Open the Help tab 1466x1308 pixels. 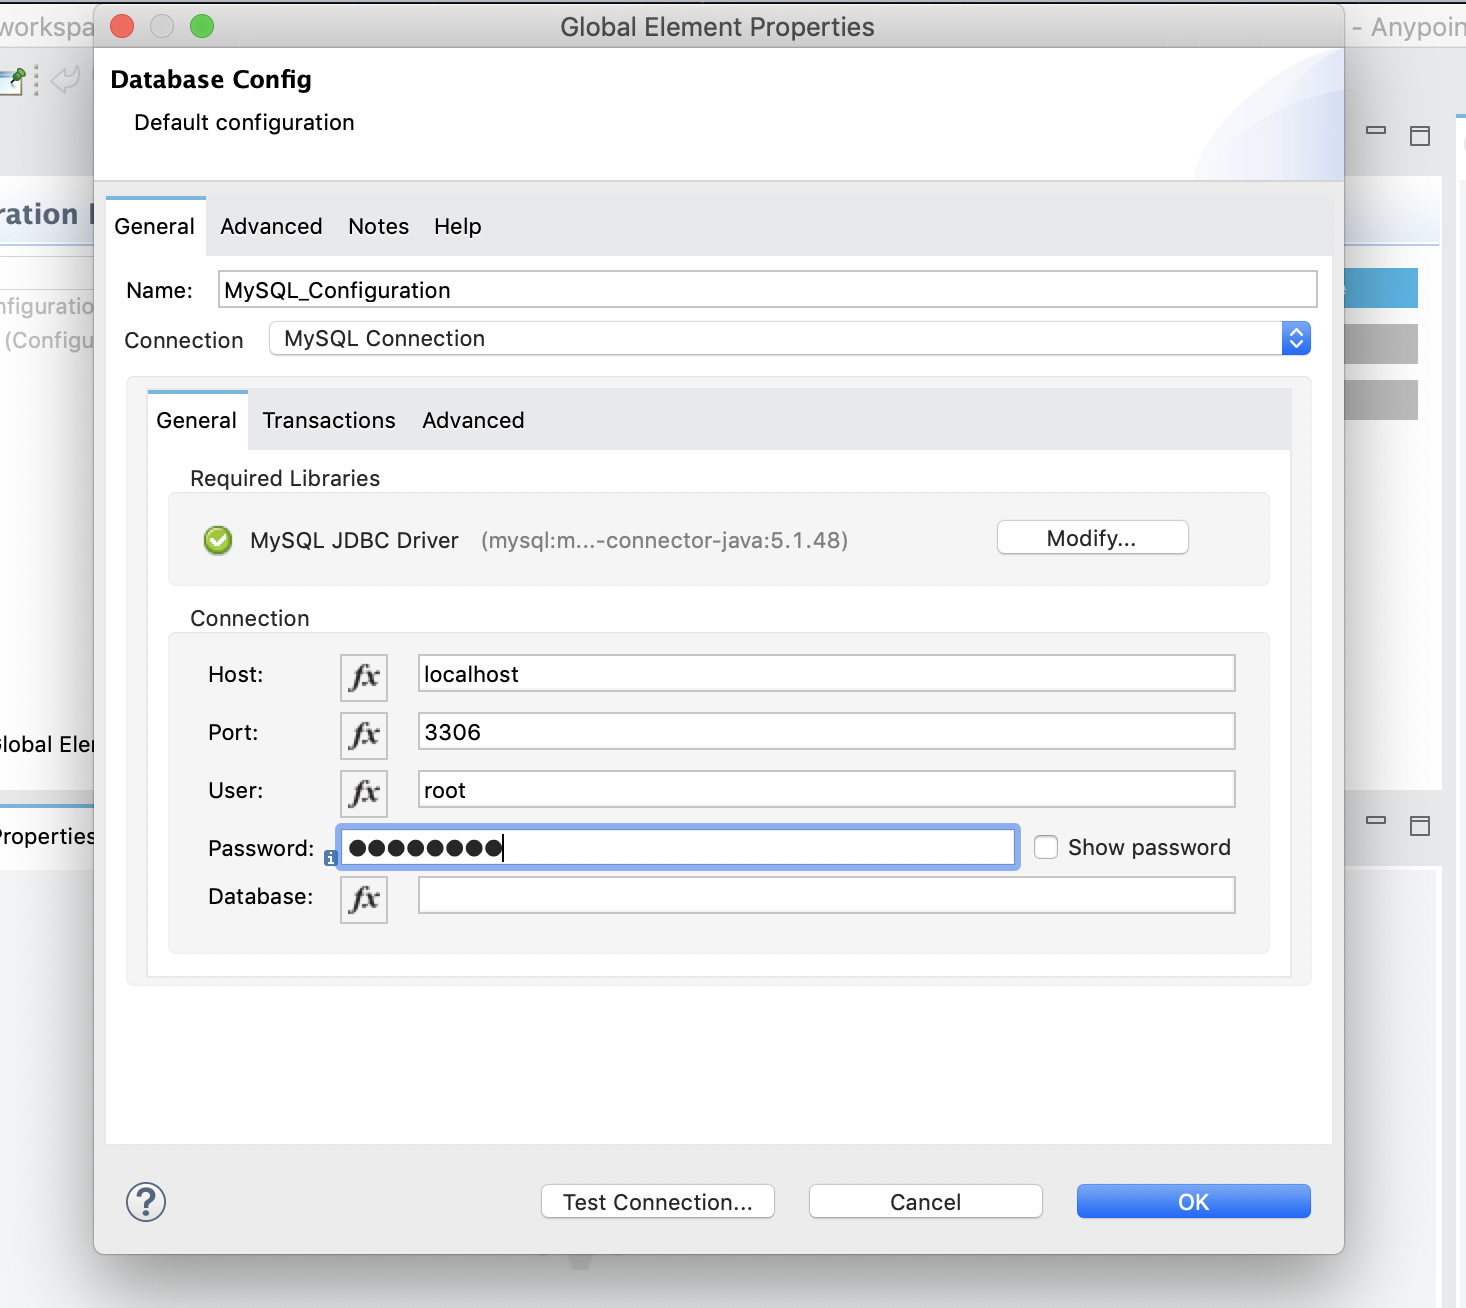coord(457,227)
